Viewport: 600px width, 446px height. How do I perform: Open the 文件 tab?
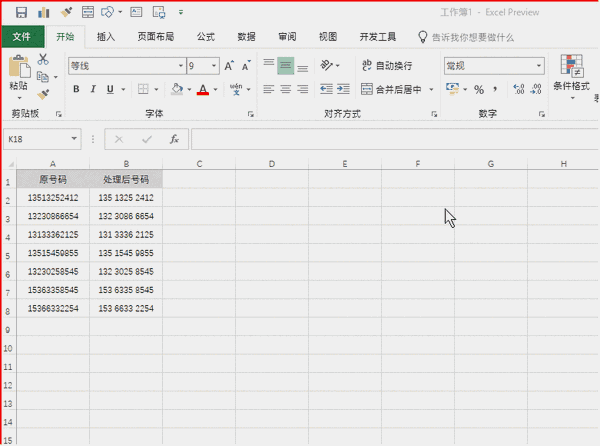(x=21, y=37)
